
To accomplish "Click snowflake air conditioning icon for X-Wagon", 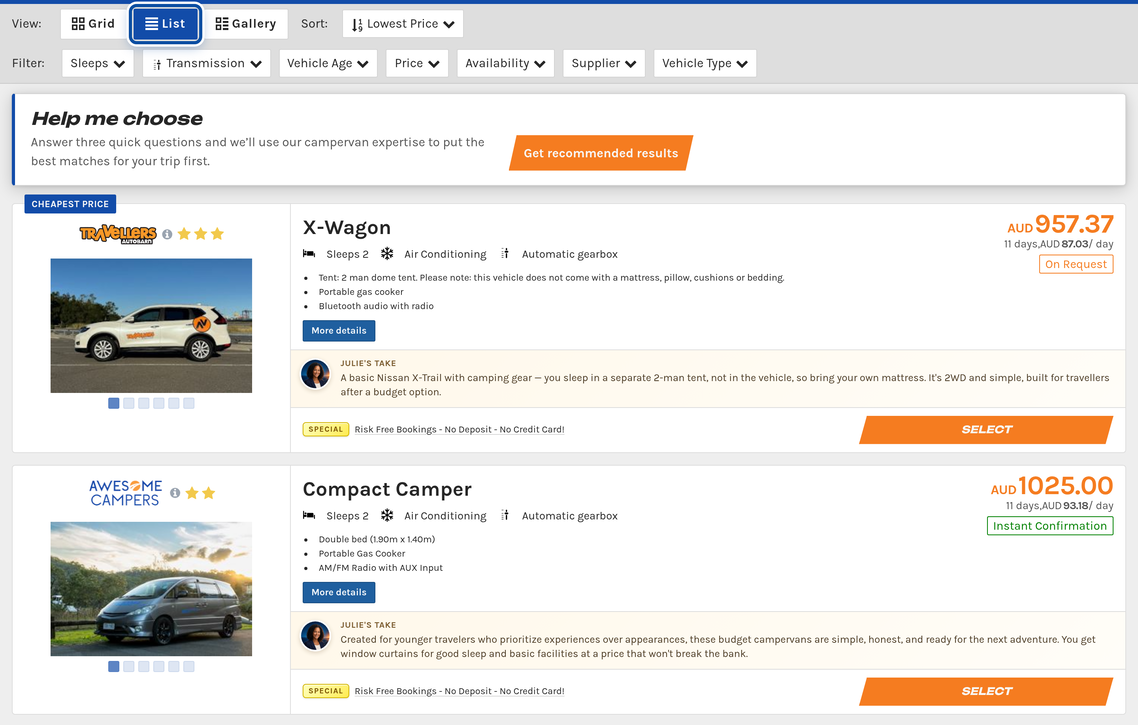I will pyautogui.click(x=388, y=254).
